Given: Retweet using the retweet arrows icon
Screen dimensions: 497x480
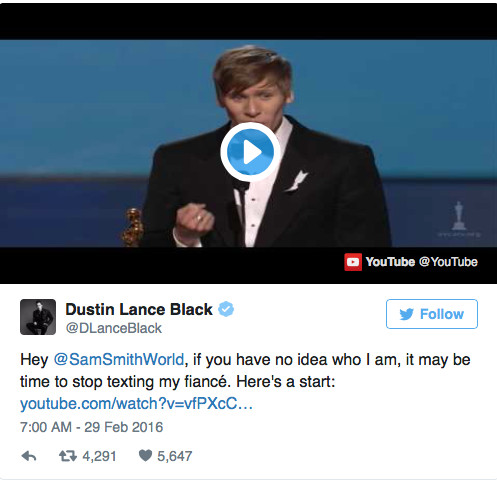Looking at the screenshot, I should (x=68, y=456).
